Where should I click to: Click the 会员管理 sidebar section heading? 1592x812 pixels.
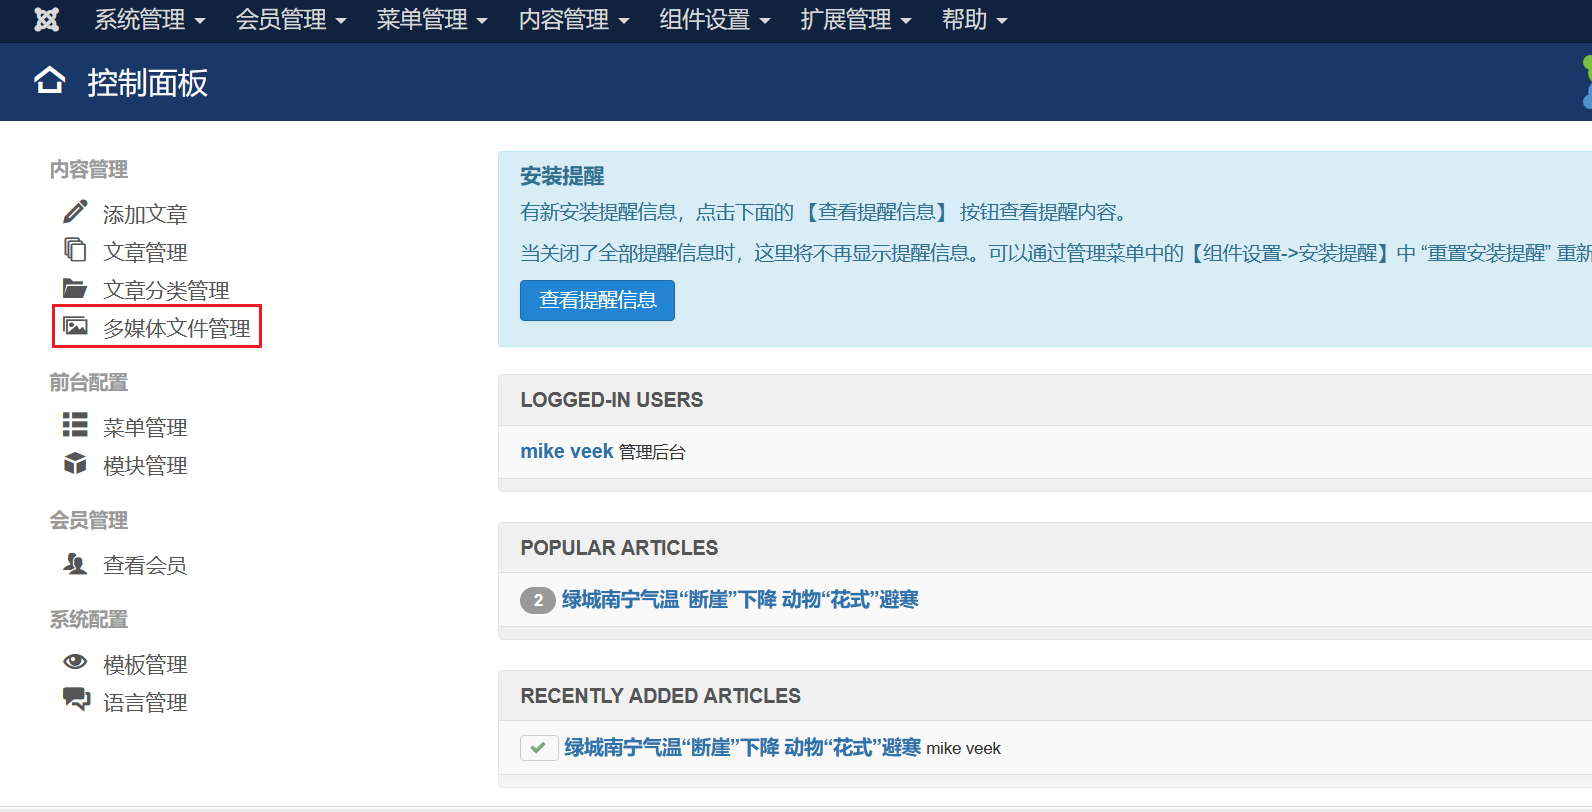click(89, 520)
